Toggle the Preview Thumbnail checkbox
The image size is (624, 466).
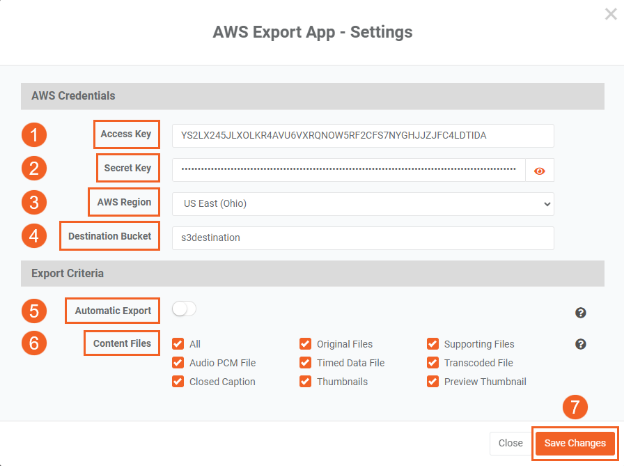tap(433, 381)
